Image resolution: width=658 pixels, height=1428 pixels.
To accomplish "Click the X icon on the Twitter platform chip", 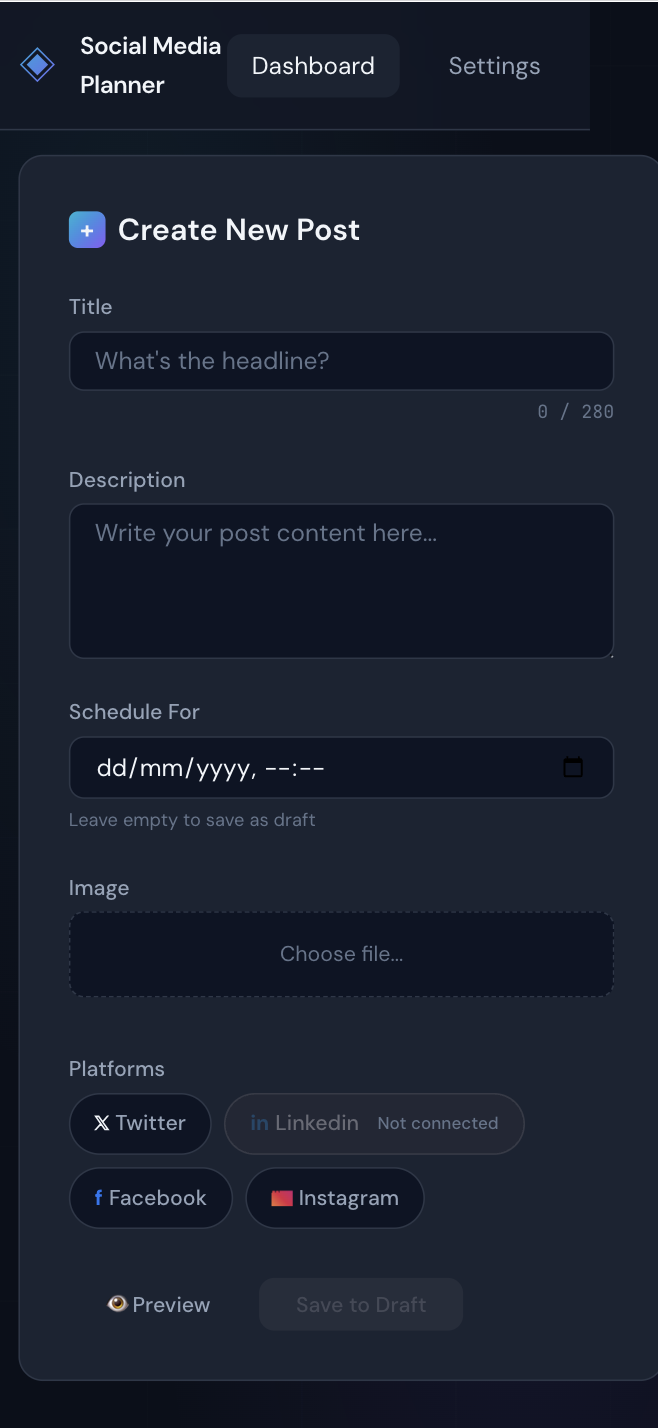I will pos(101,1123).
